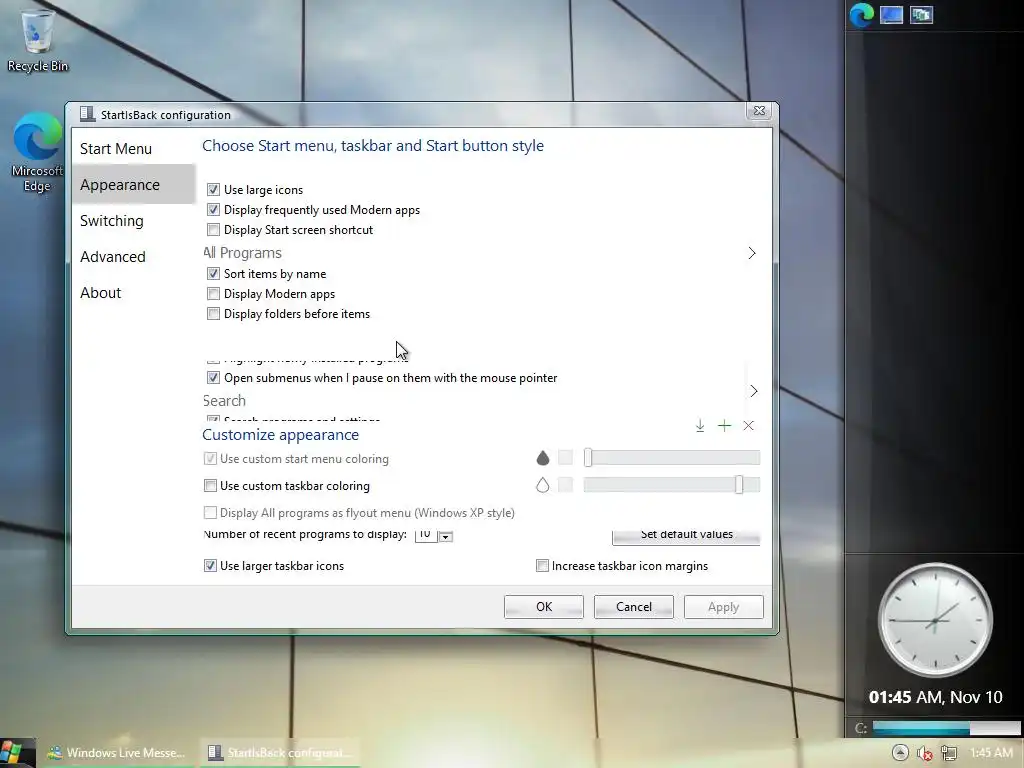Click the window switcher icon in sidebar launcher
This screenshot has height=768, width=1024.
[921, 15]
